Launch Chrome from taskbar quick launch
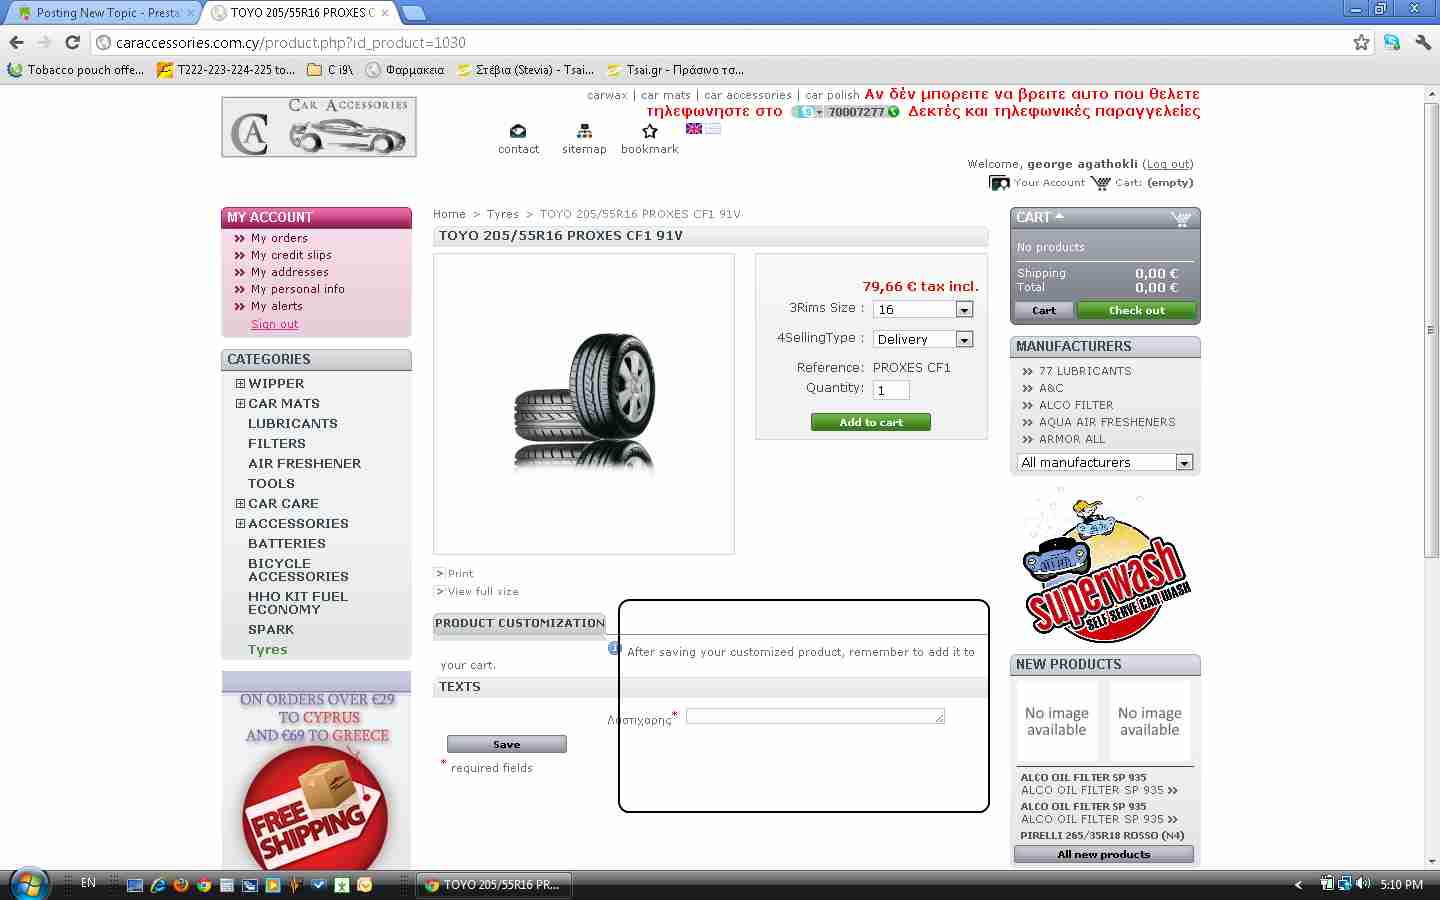Screen dimensions: 1440x900 204,884
